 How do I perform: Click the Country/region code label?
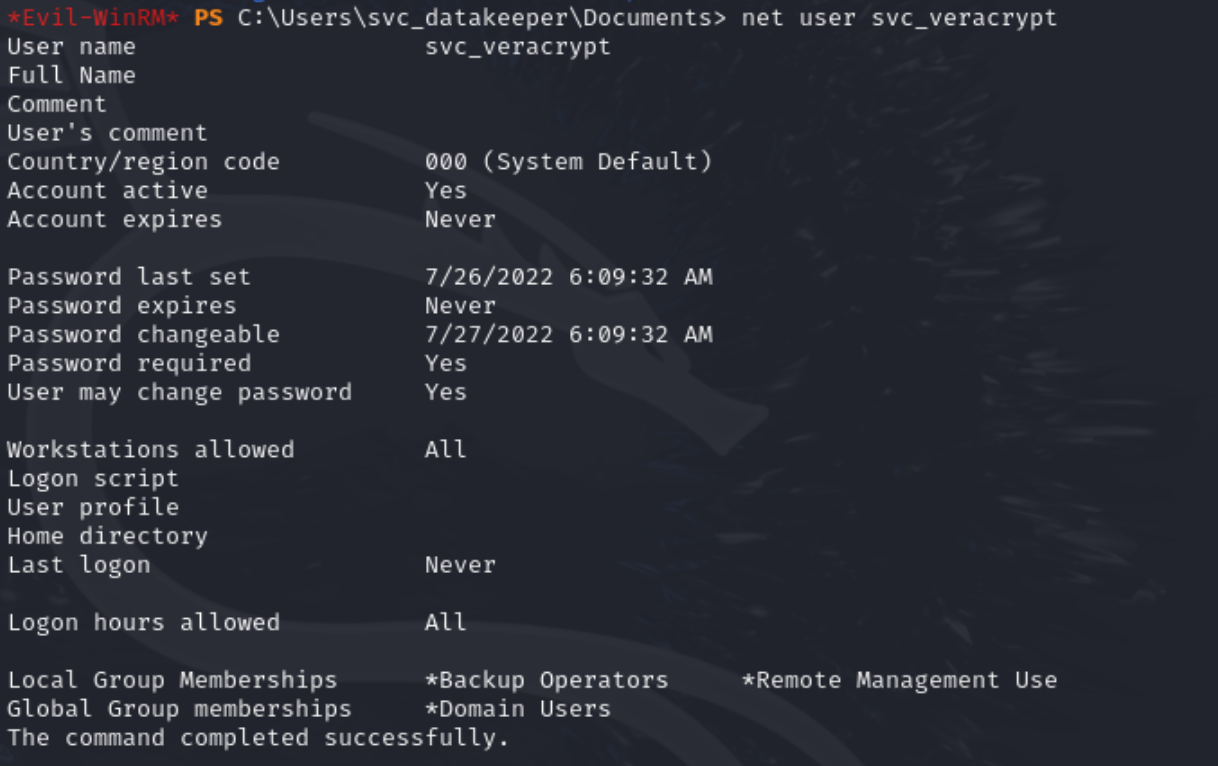[x=143, y=162]
